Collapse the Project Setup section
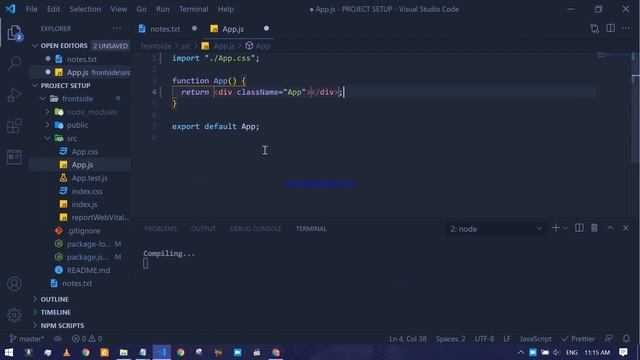 point(35,85)
